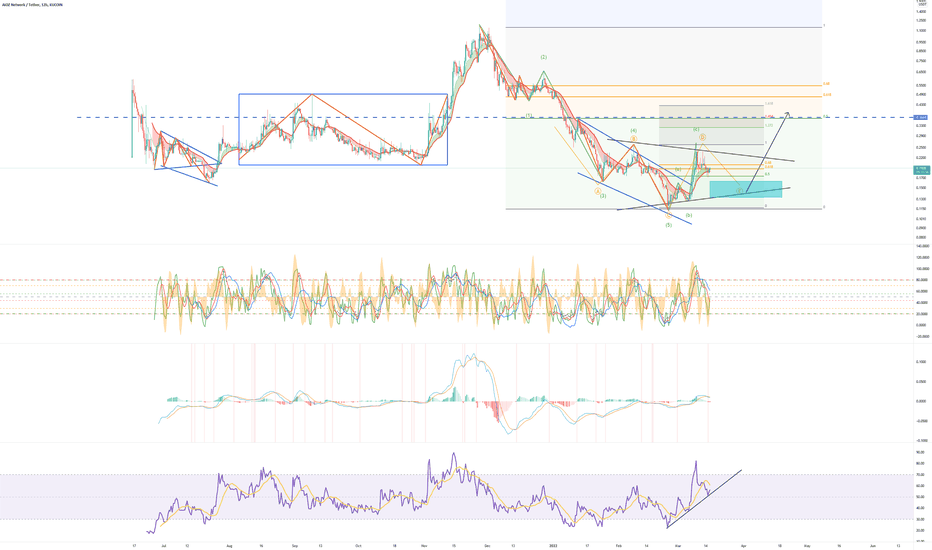Click the Sep label on time axis

[295, 545]
